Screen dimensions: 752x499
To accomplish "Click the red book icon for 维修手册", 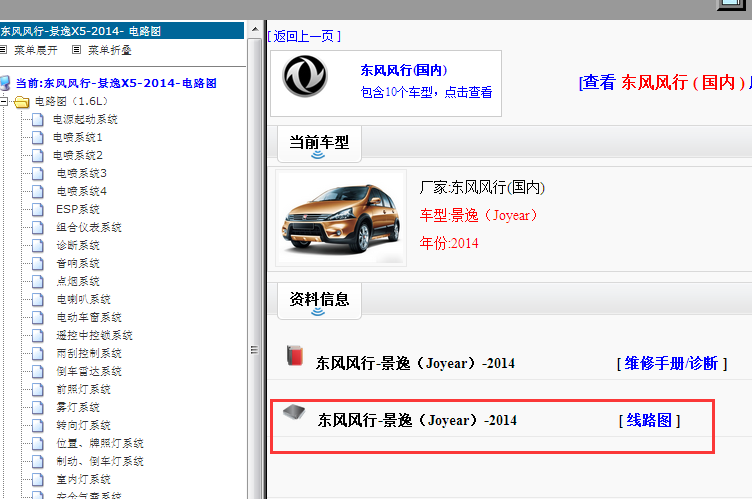I will pyautogui.click(x=295, y=356).
